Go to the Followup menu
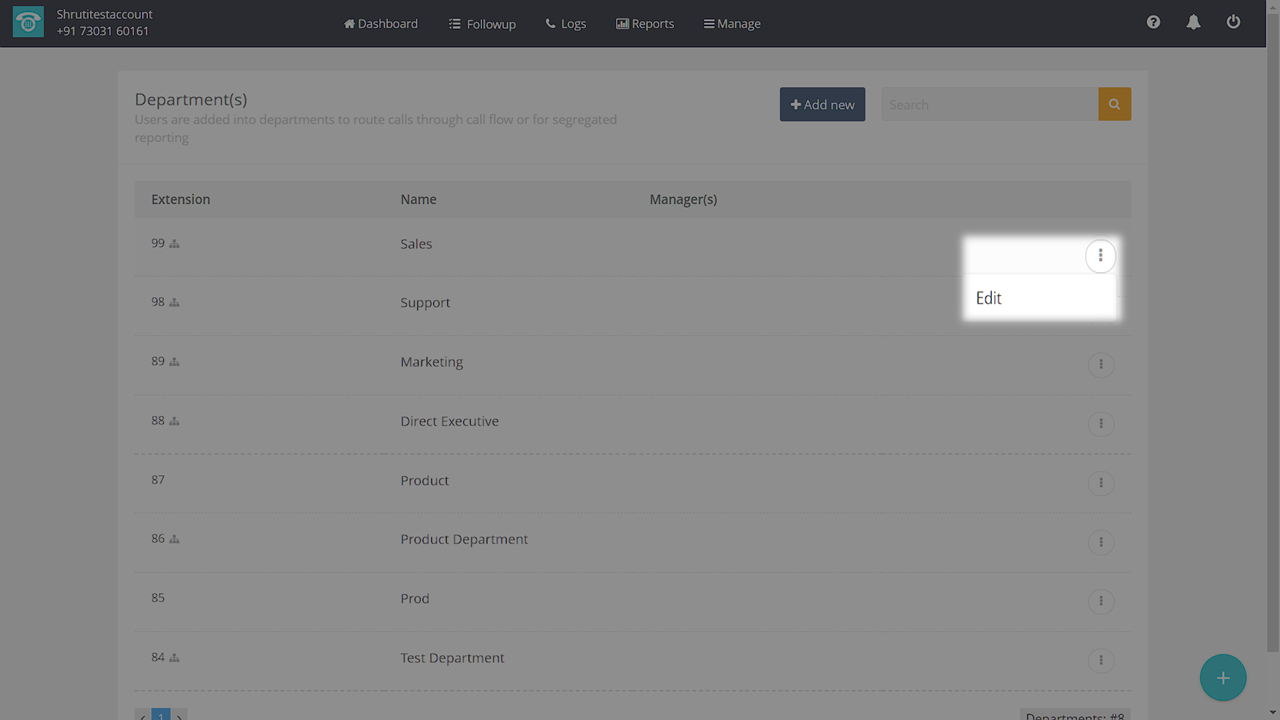The width and height of the screenshot is (1280, 720). point(482,23)
